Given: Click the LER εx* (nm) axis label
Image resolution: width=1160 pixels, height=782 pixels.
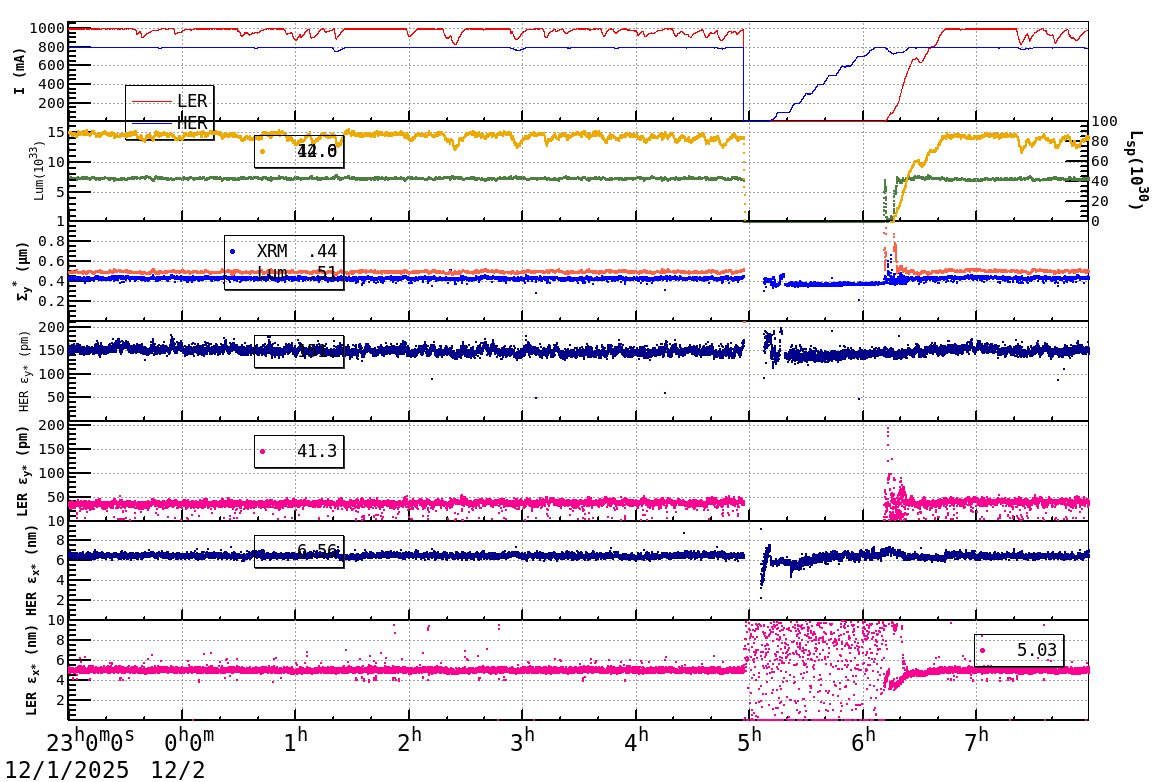Looking at the screenshot, I should tap(32, 670).
